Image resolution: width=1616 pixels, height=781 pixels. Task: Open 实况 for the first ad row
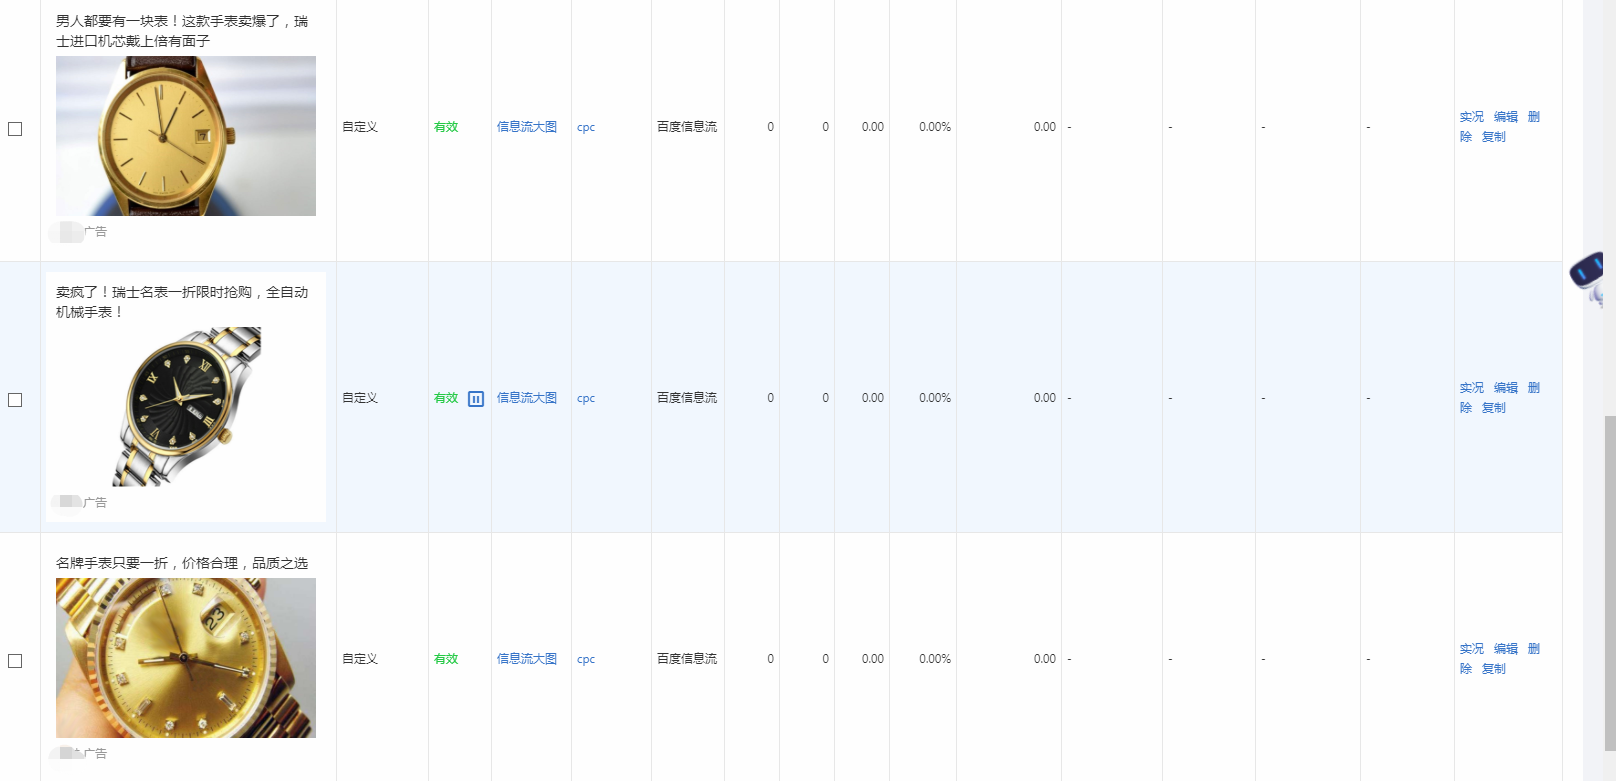pos(1471,117)
